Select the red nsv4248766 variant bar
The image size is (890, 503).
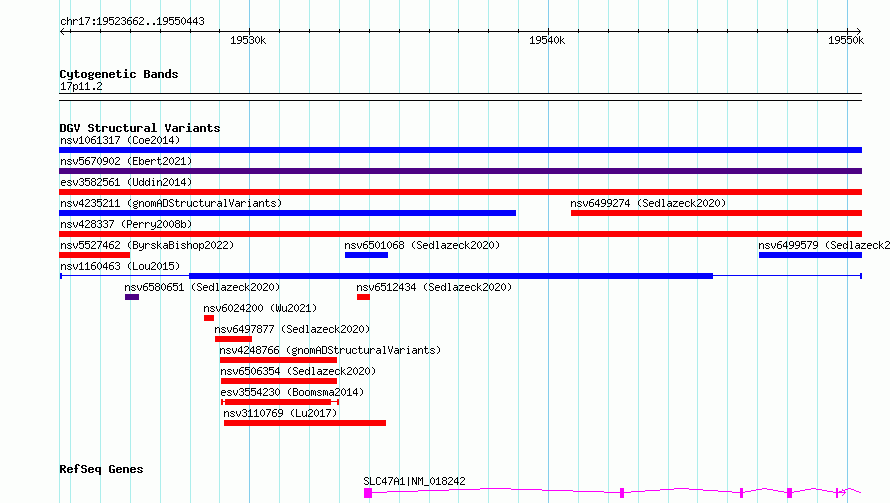tap(278, 360)
